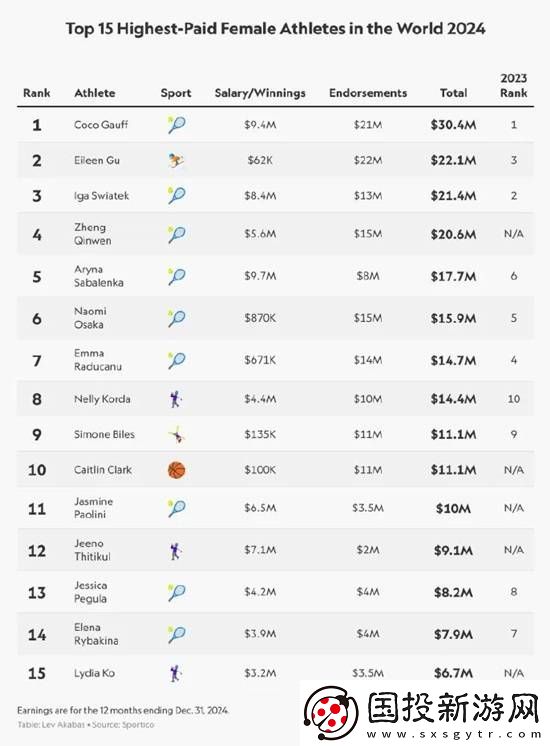This screenshot has height=746, width=550.
Task: Click the gymnast icon in Simone Biles' row
Action: coord(177,434)
